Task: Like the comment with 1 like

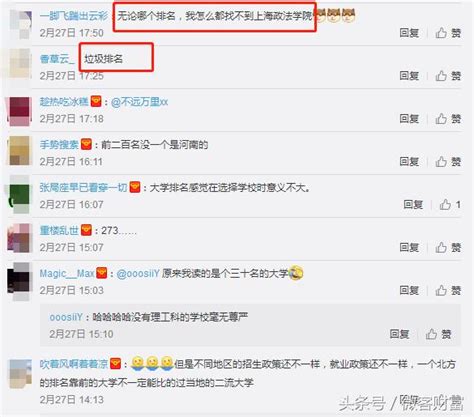Action: 450,204
